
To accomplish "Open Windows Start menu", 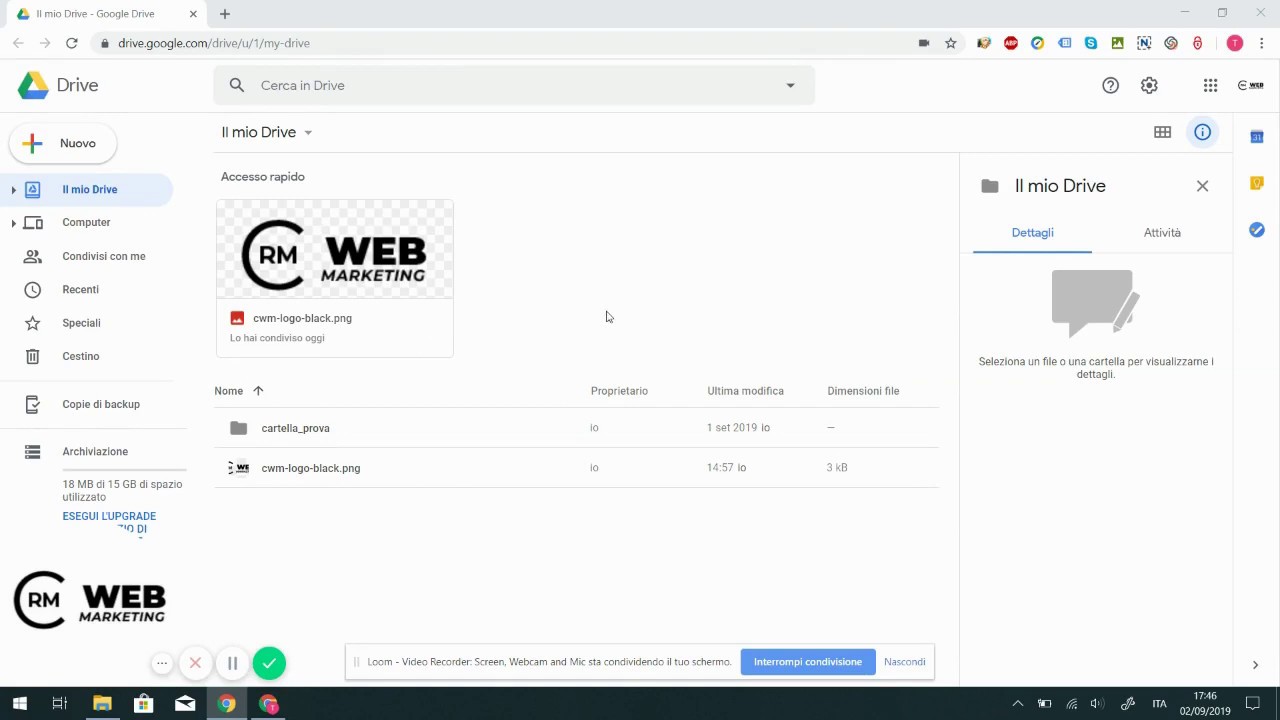I will tap(19, 704).
